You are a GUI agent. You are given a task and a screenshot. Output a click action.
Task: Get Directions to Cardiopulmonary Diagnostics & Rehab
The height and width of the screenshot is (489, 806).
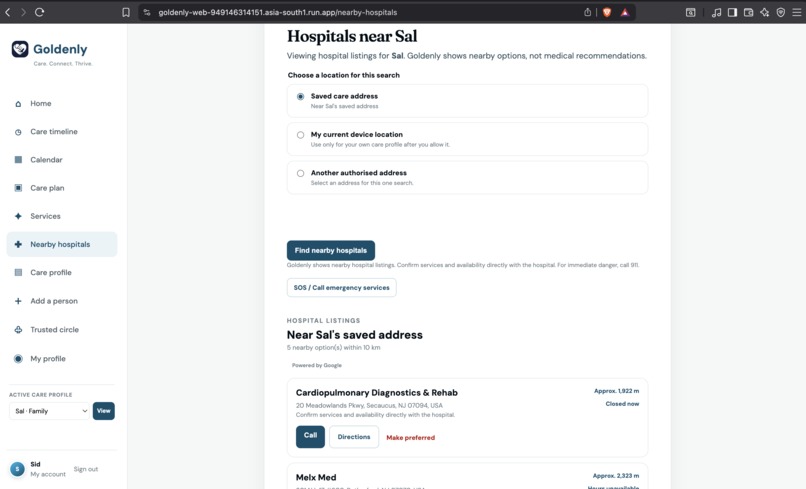[354, 437]
